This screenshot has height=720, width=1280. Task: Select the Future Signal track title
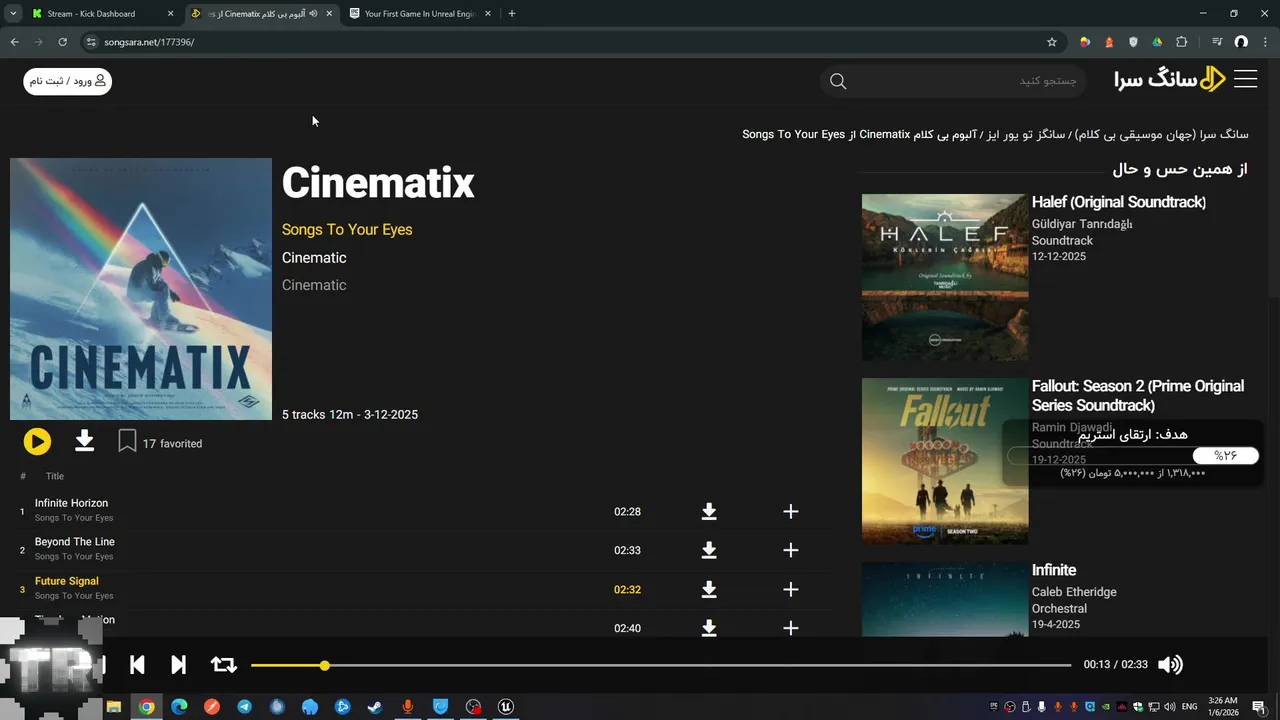pyautogui.click(x=67, y=581)
